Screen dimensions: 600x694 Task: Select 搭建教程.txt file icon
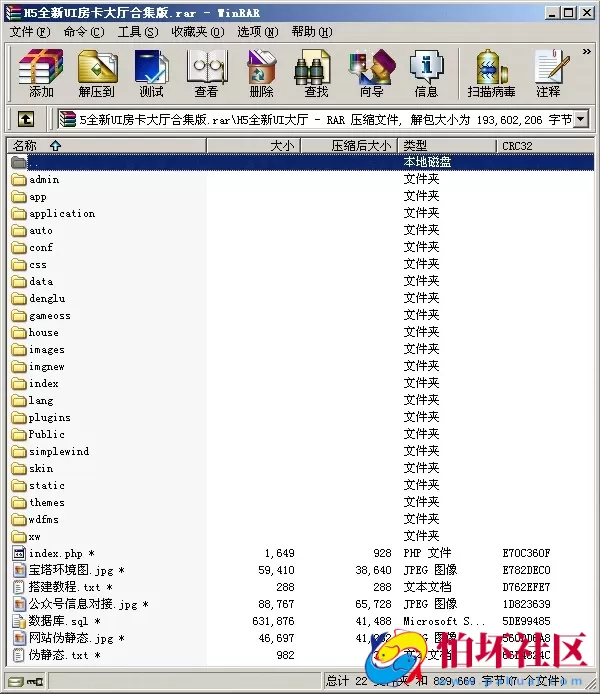click(19, 587)
